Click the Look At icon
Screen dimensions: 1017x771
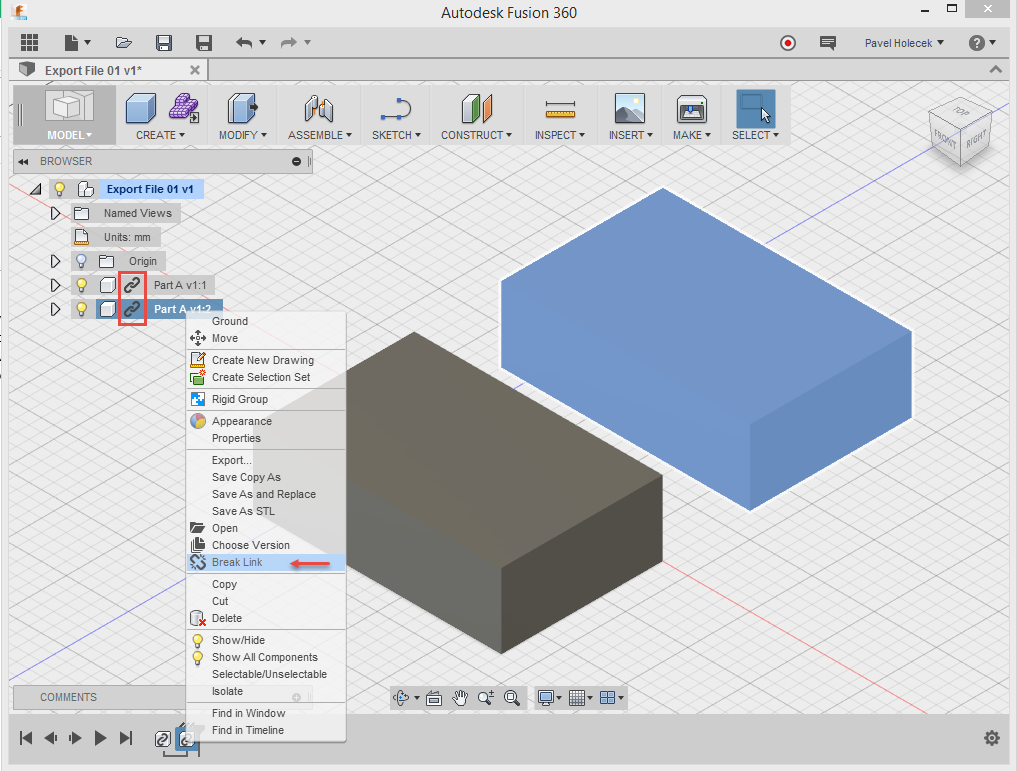coord(434,698)
